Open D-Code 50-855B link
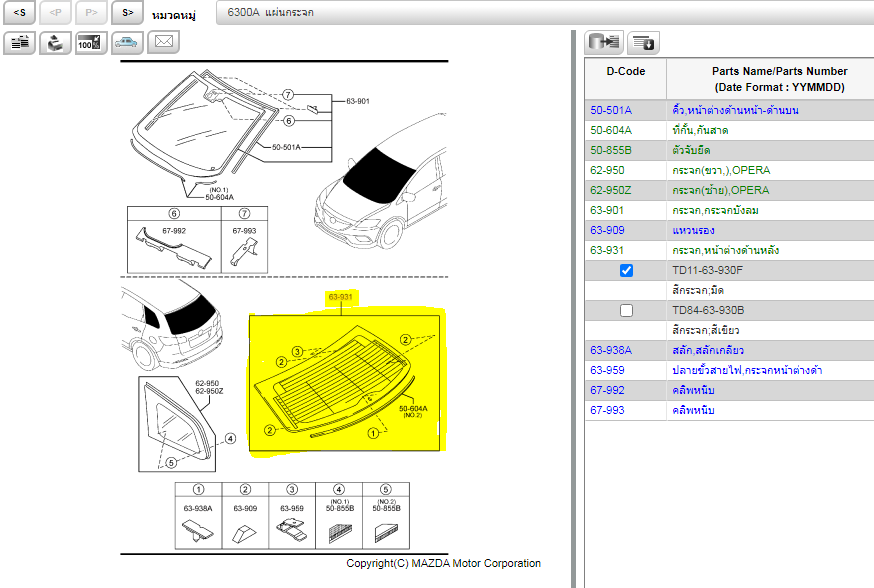 [x=611, y=150]
